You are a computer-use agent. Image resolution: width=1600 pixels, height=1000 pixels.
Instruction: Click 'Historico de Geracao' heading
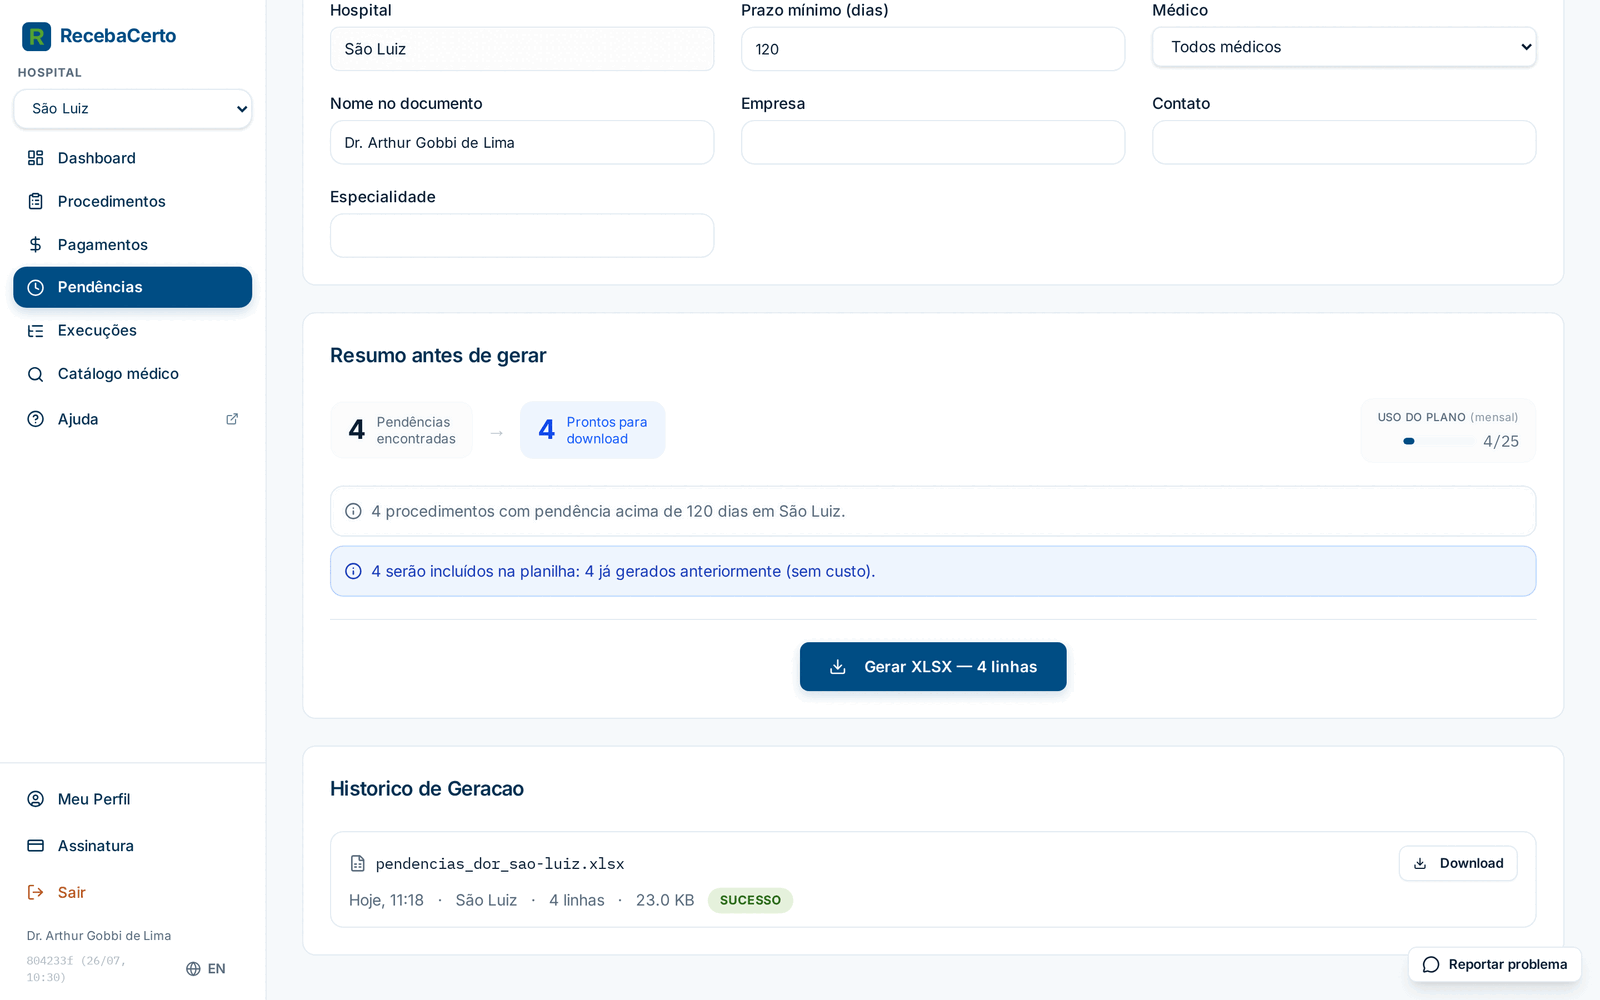click(x=427, y=789)
